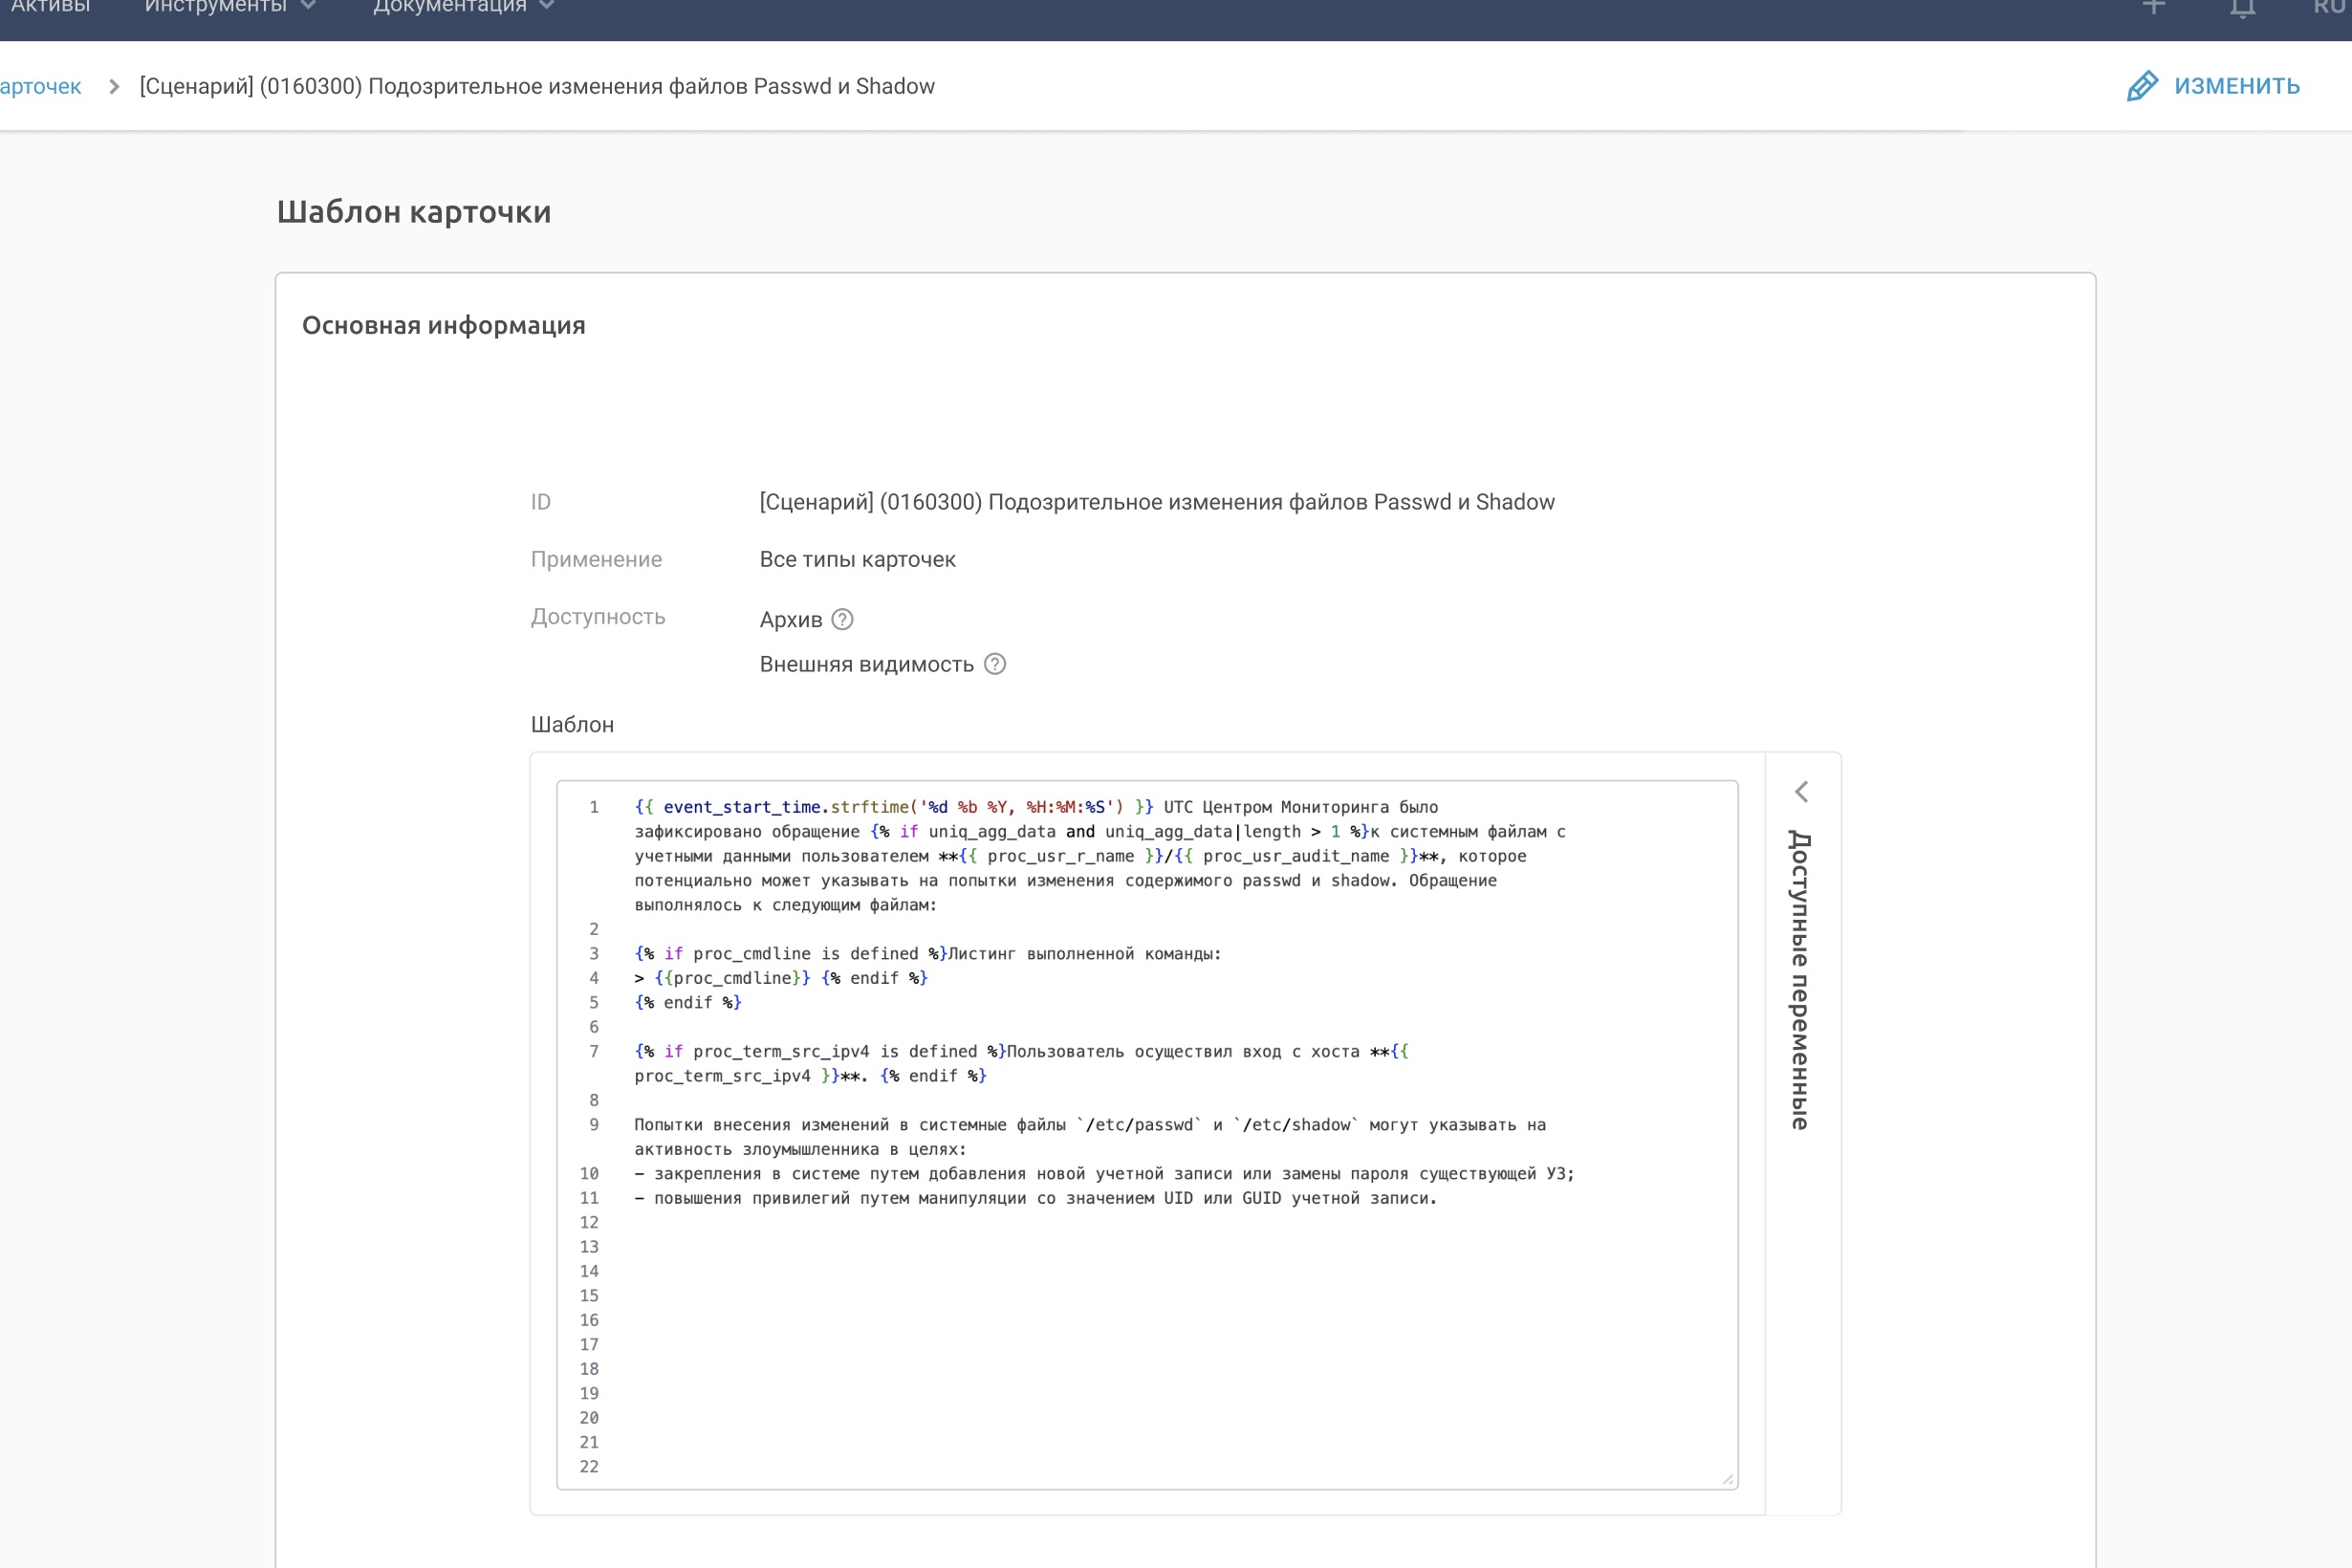Screen dimensions: 2352x1568
Task: Click the Доступные переменные vertical label
Action: coord(1800,980)
